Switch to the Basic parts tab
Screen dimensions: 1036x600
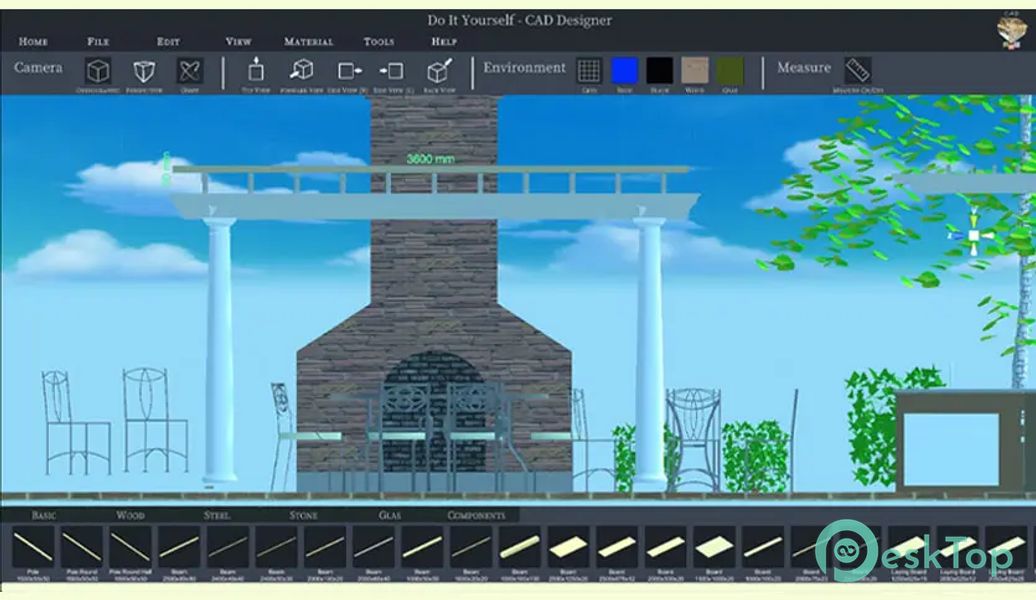(44, 515)
